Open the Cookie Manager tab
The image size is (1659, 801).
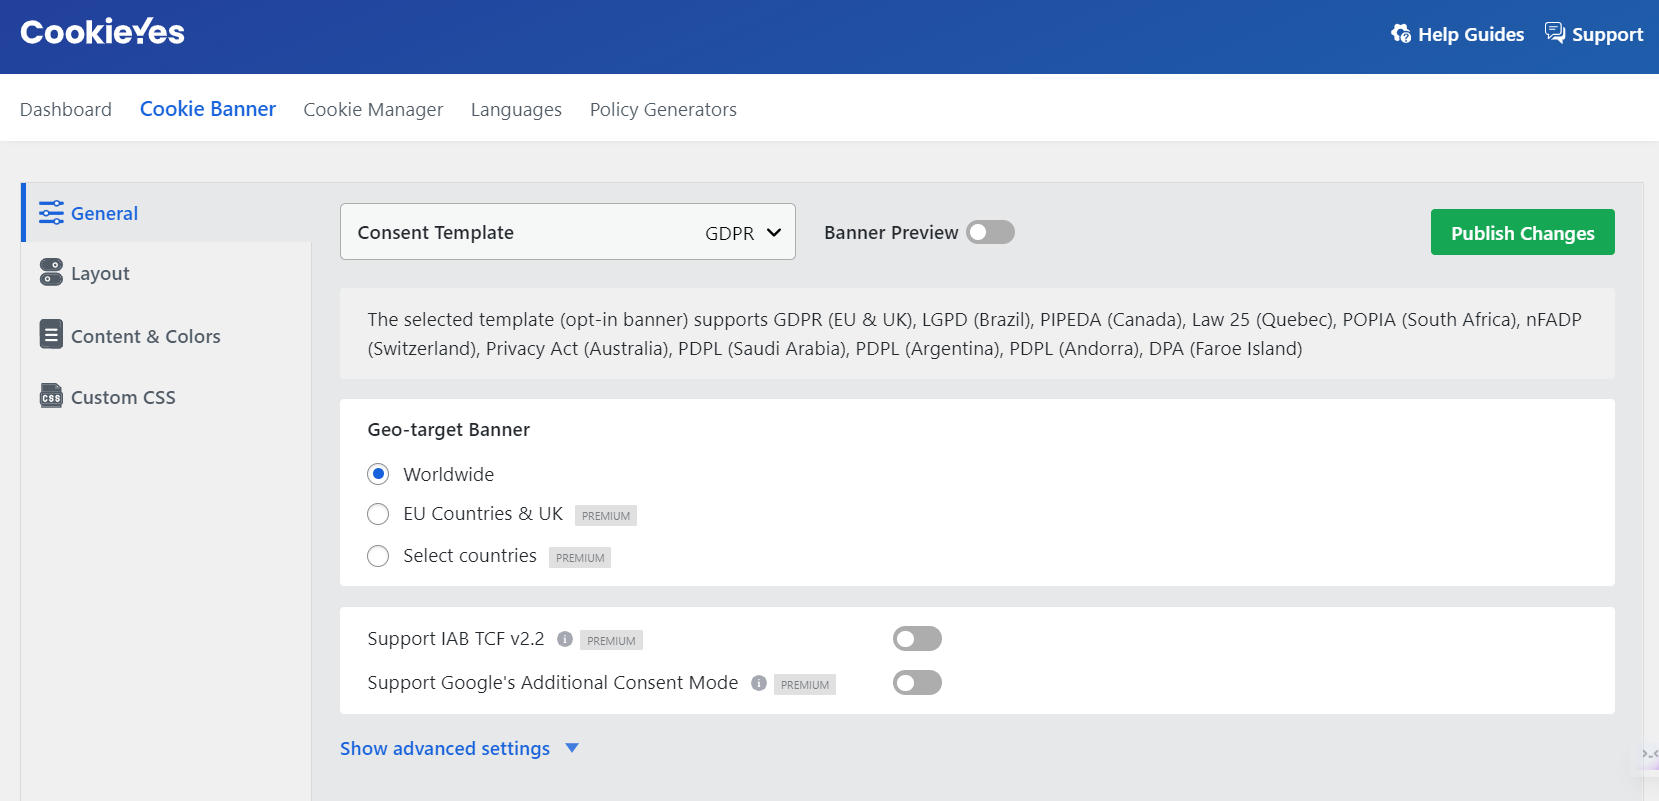pyautogui.click(x=373, y=109)
